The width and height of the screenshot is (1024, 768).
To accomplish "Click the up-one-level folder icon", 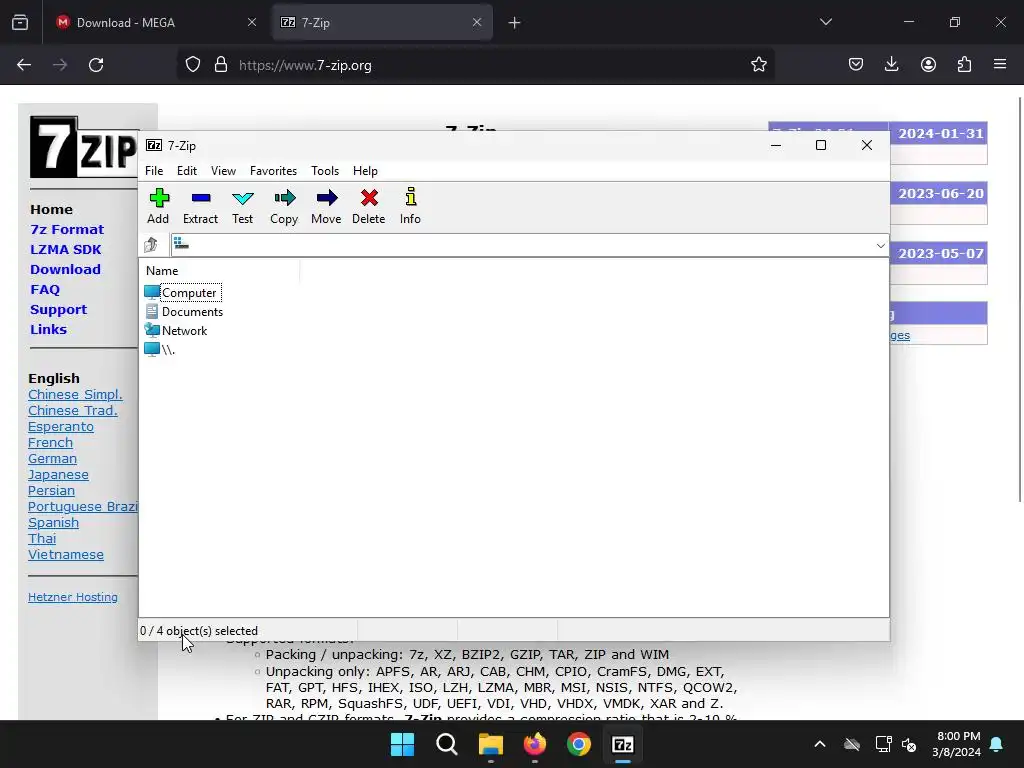I will click(x=151, y=245).
